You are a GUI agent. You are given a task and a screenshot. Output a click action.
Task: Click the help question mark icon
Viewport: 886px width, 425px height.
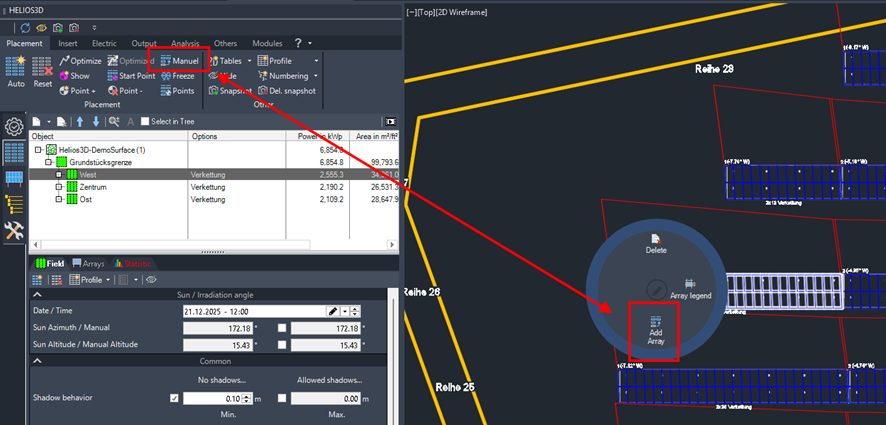pos(298,43)
